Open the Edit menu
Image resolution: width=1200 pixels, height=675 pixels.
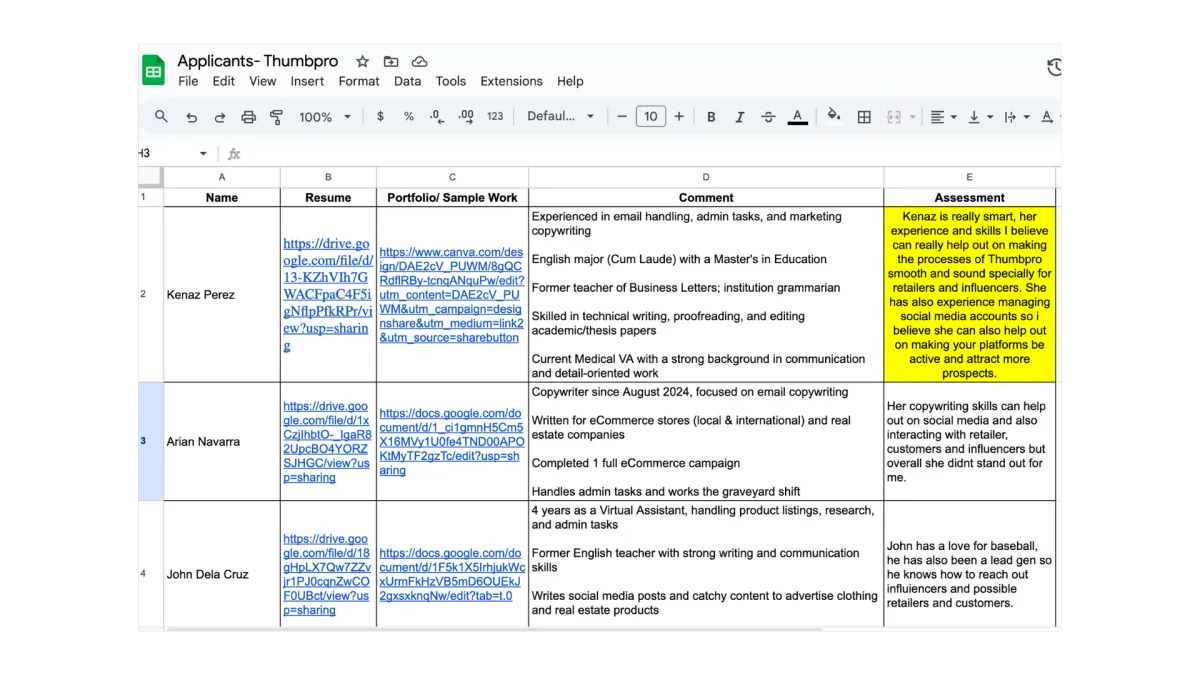click(224, 81)
